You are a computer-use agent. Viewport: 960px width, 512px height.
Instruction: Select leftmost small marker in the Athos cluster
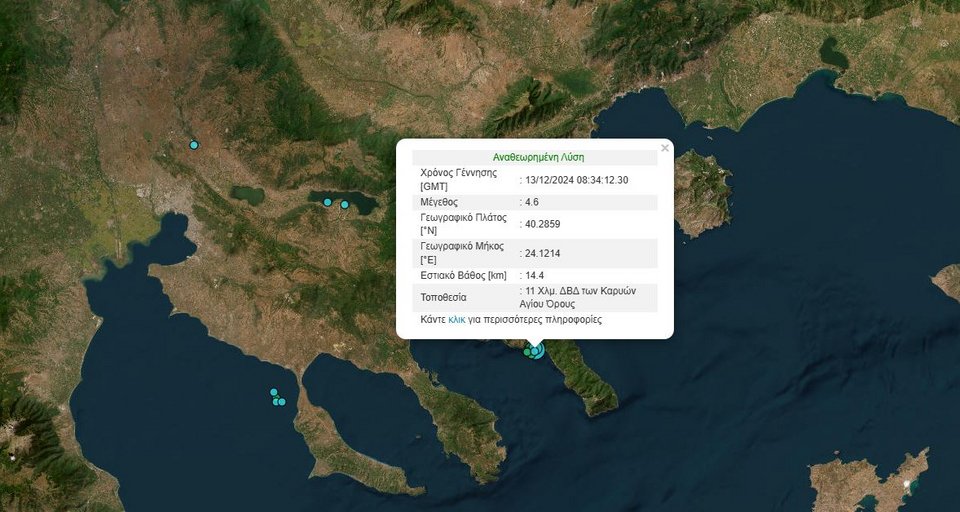tap(527, 352)
